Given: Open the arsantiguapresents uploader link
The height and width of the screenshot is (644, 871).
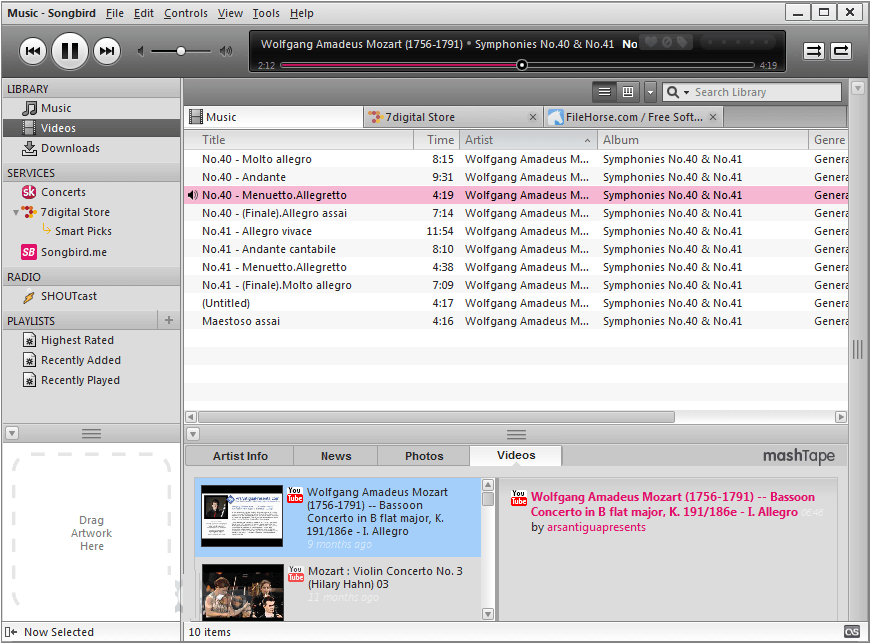Looking at the screenshot, I should point(596,527).
